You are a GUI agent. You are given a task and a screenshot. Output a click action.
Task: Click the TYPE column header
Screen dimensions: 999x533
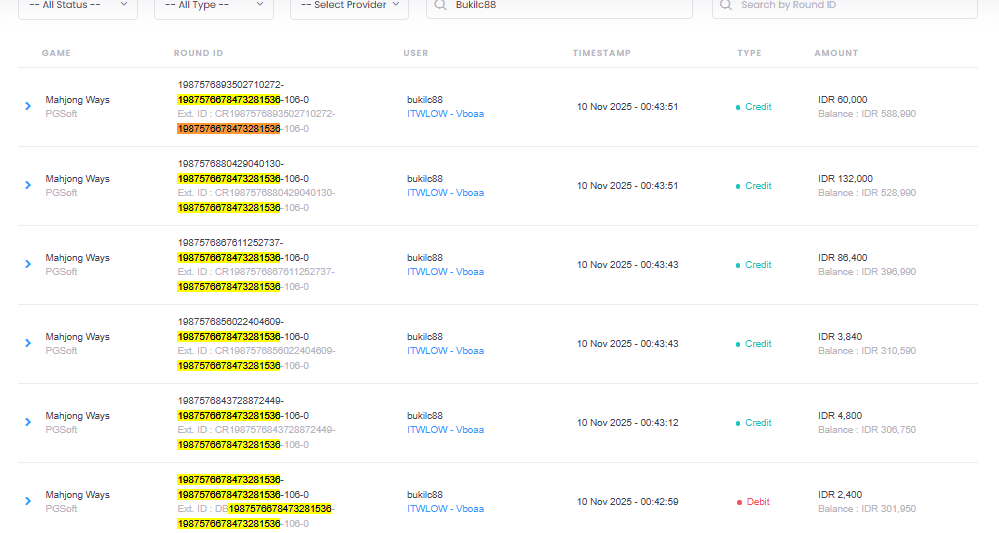[749, 53]
